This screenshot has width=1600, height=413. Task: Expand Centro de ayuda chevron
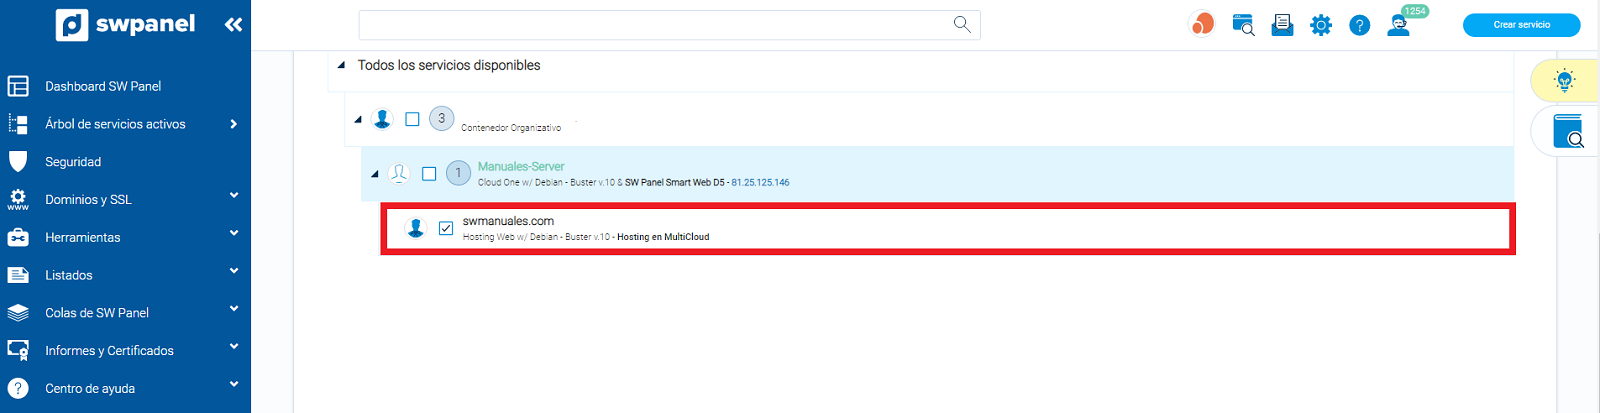point(234,384)
